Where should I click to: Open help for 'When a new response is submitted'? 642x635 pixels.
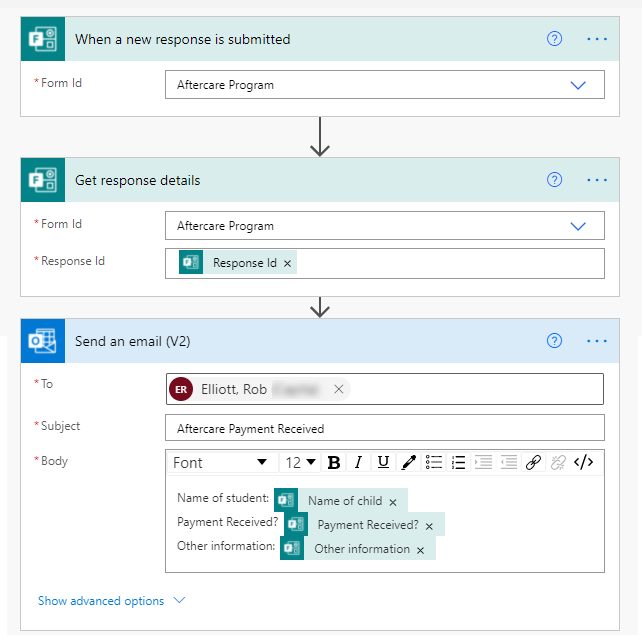[x=554, y=39]
